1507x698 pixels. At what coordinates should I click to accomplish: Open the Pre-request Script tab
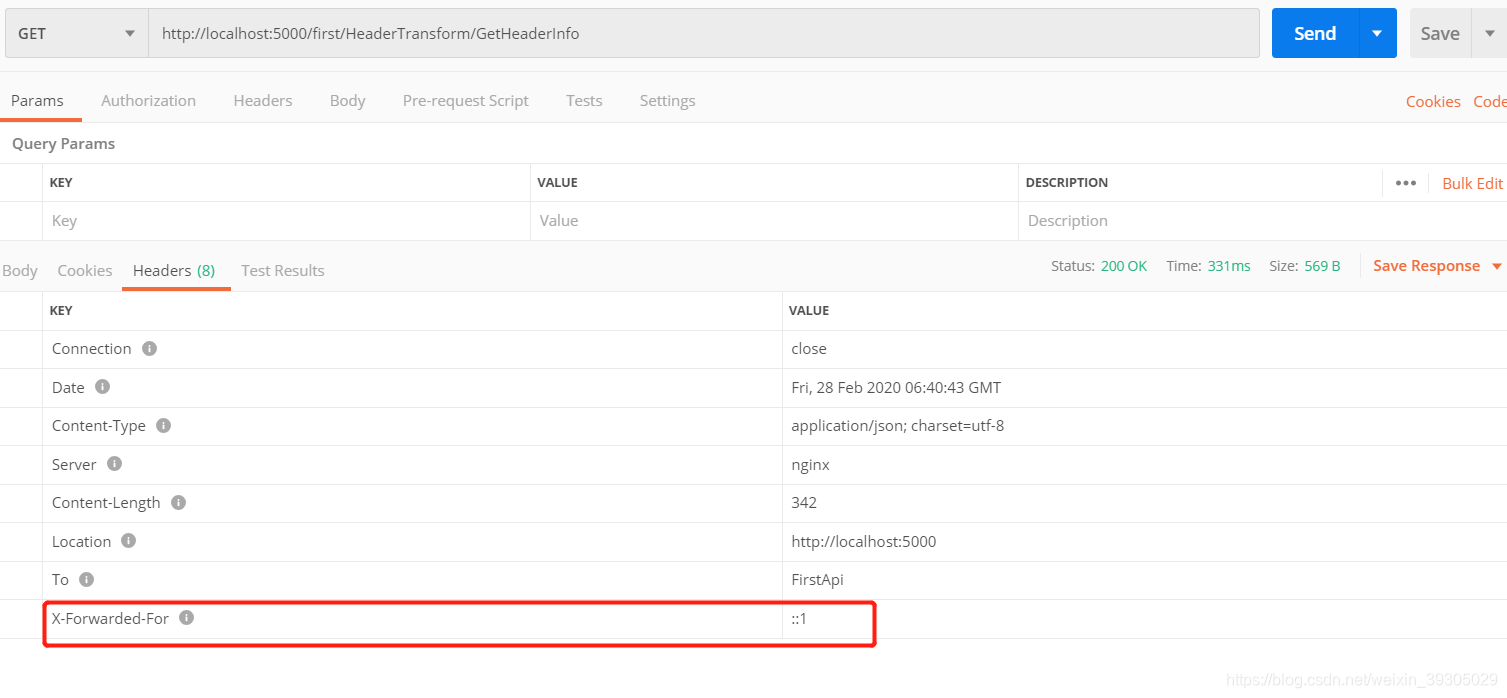[x=465, y=100]
